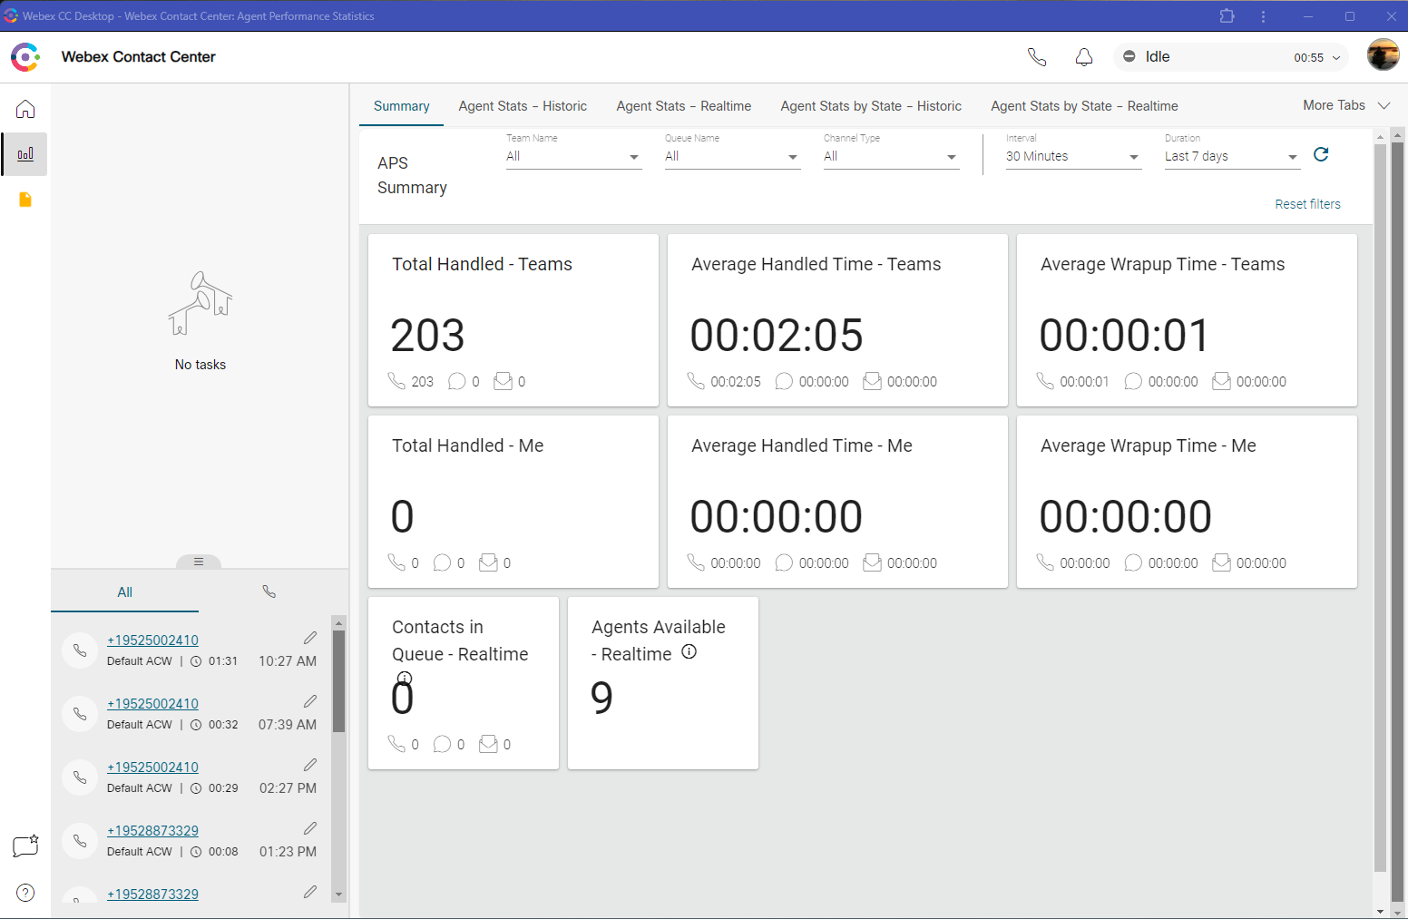Switch to Agent Stats by State - Historic
The height and width of the screenshot is (920, 1408).
coord(871,106)
